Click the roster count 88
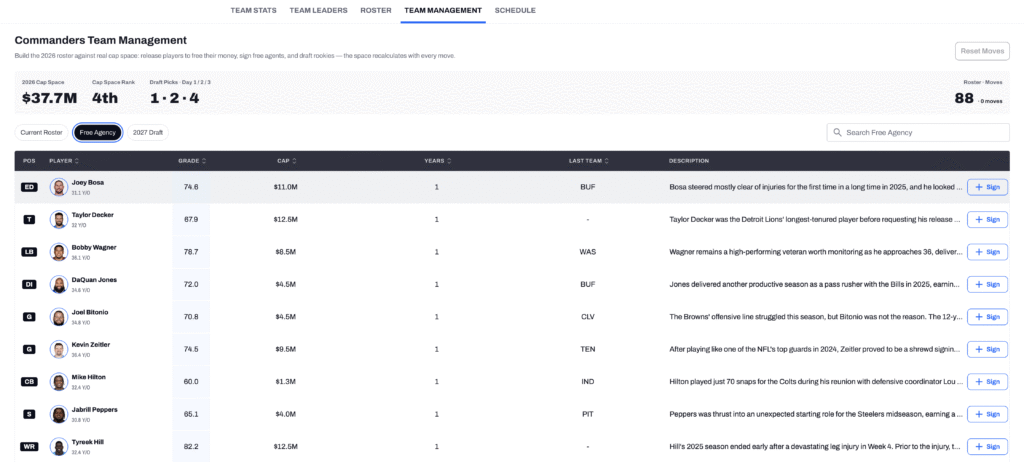This screenshot has width=1024, height=462. coord(964,99)
